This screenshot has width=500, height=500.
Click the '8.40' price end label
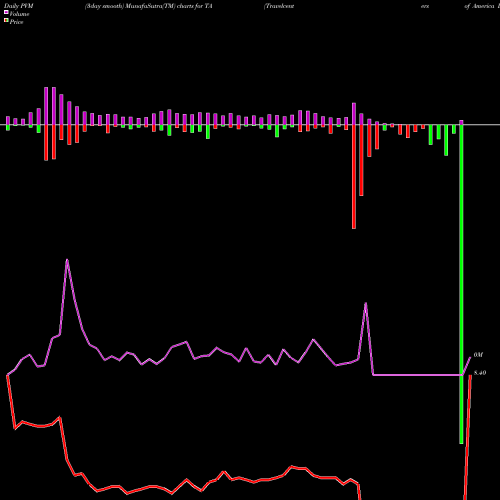point(480,373)
